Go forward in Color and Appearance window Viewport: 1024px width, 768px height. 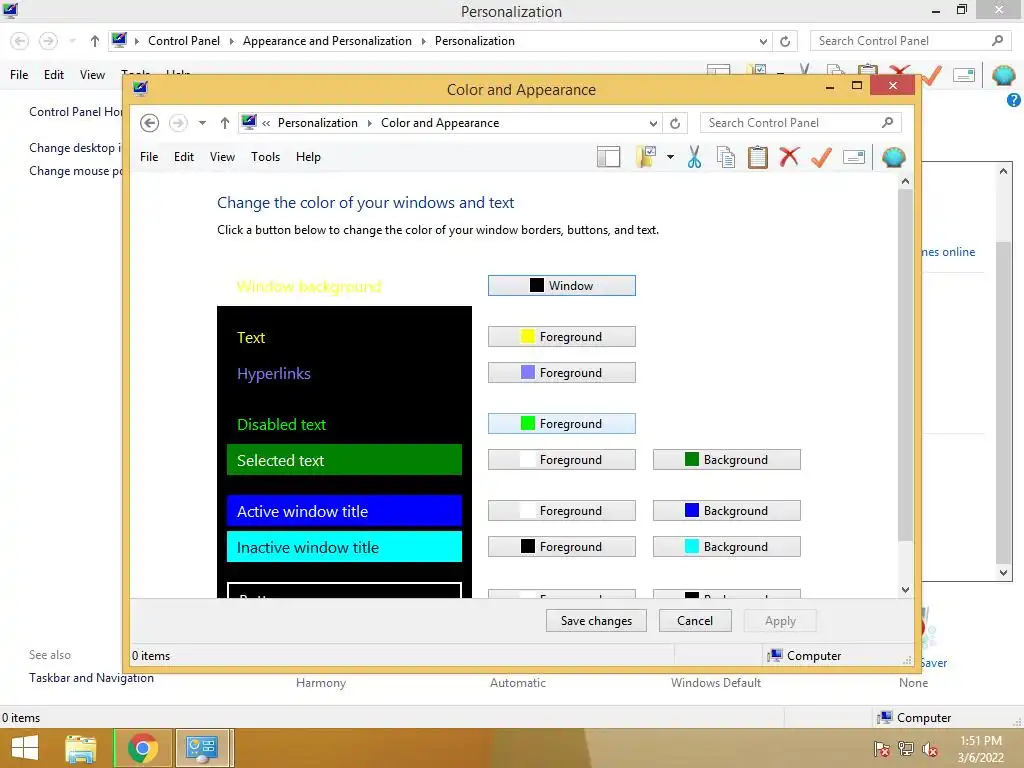tap(178, 123)
